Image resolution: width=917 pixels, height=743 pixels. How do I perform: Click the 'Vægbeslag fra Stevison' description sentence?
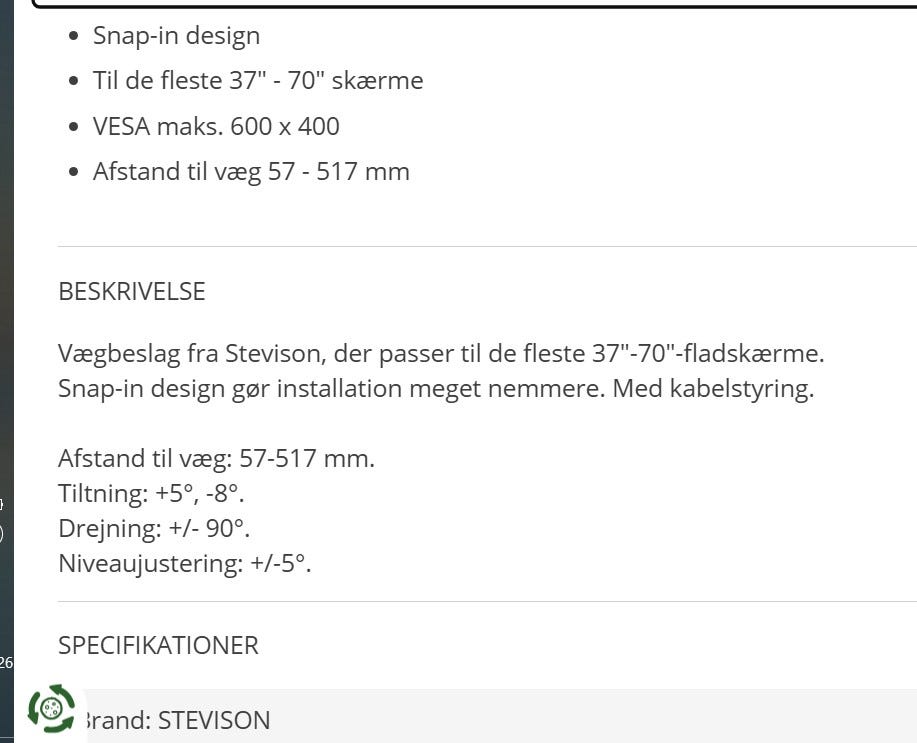point(440,353)
